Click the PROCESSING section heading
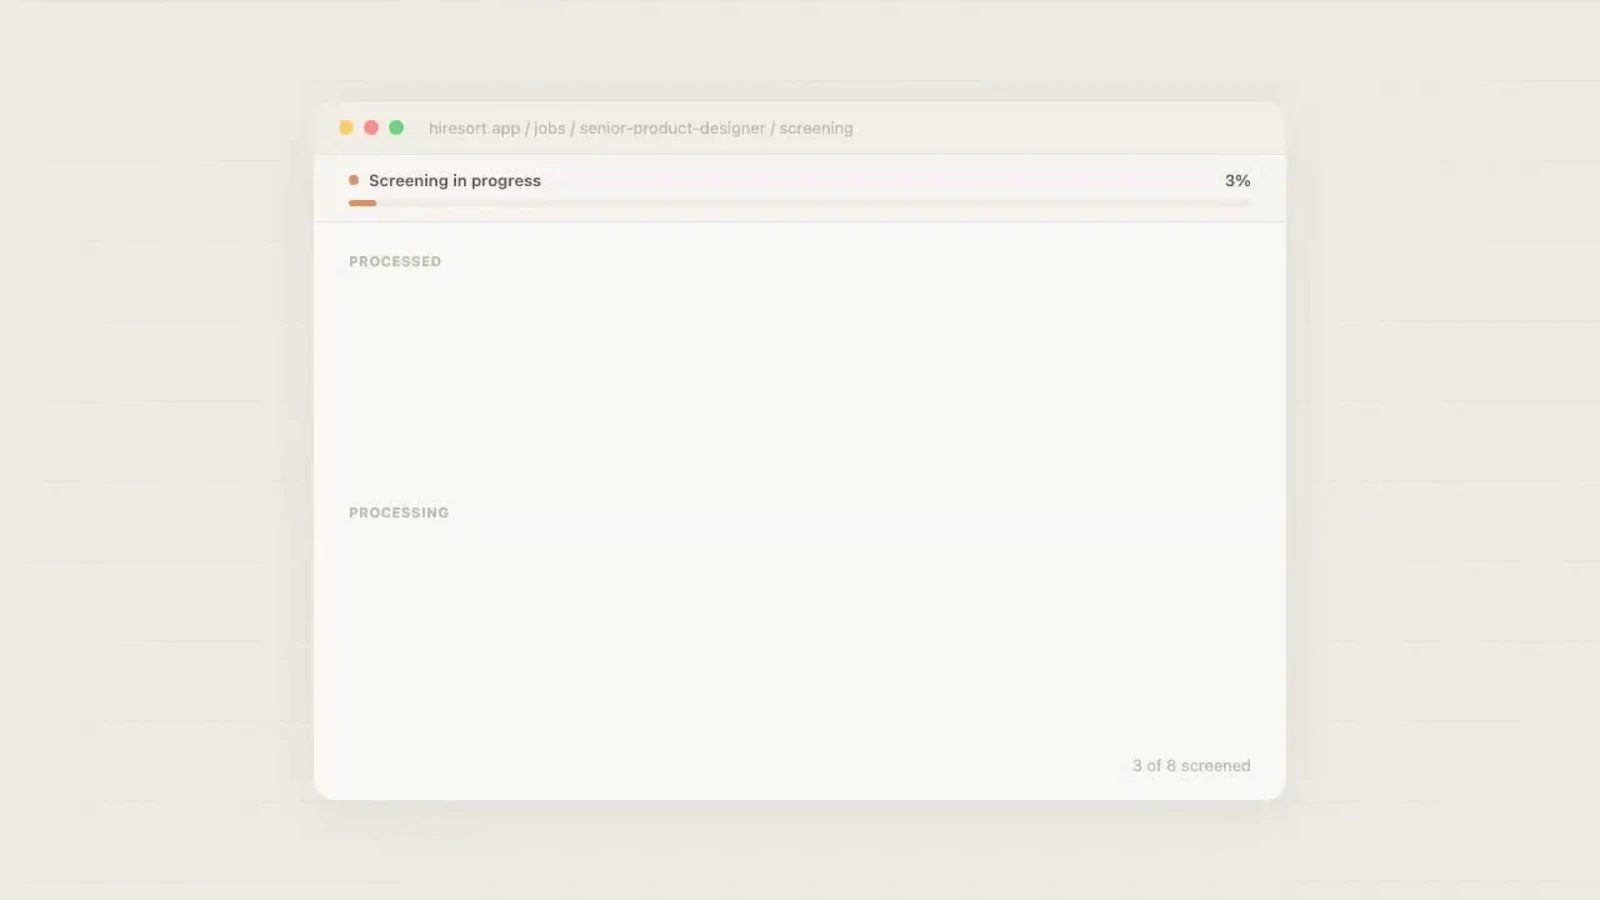 399,513
